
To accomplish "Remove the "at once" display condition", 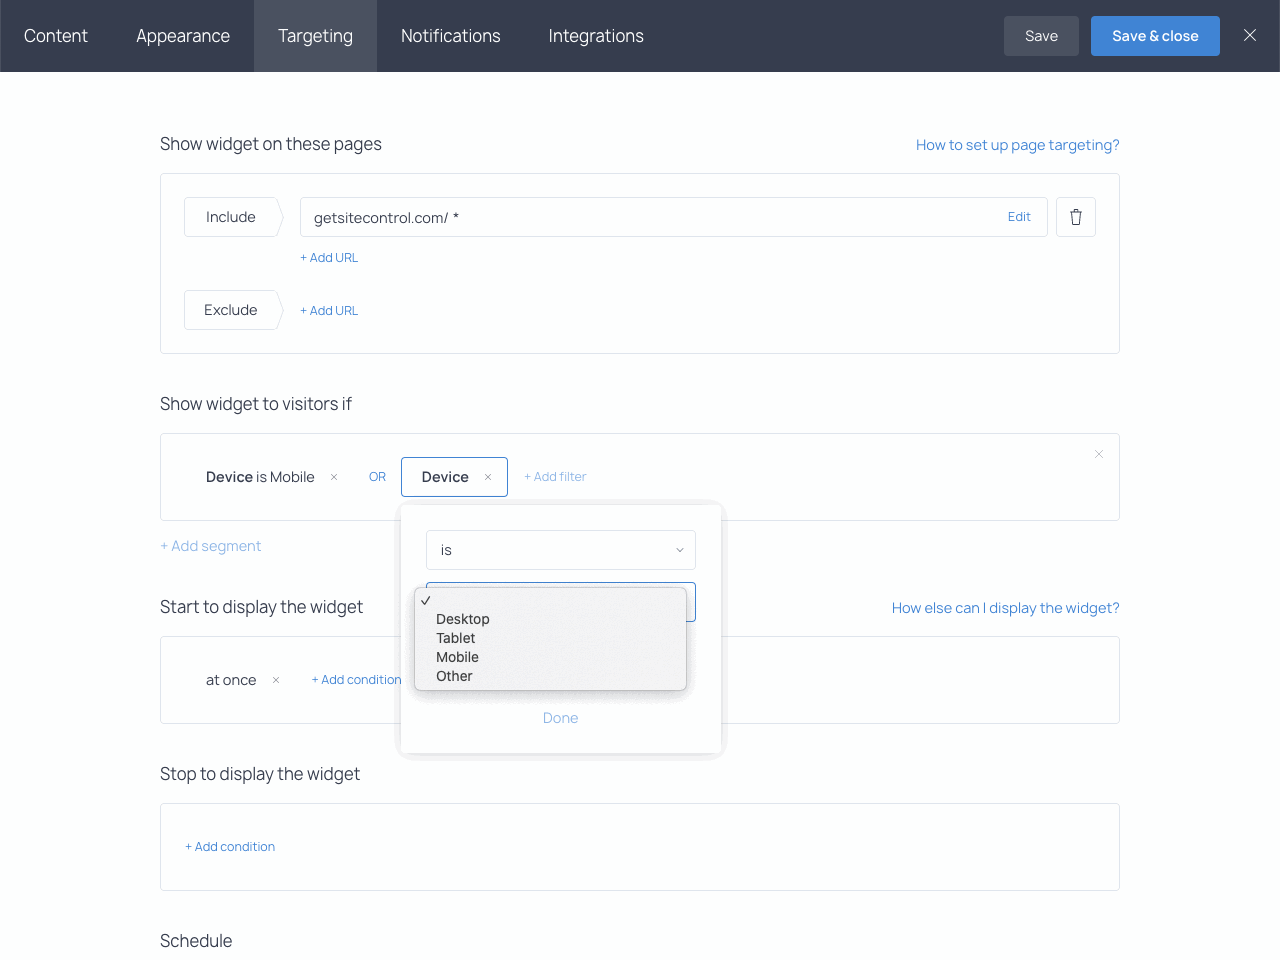I will [275, 680].
